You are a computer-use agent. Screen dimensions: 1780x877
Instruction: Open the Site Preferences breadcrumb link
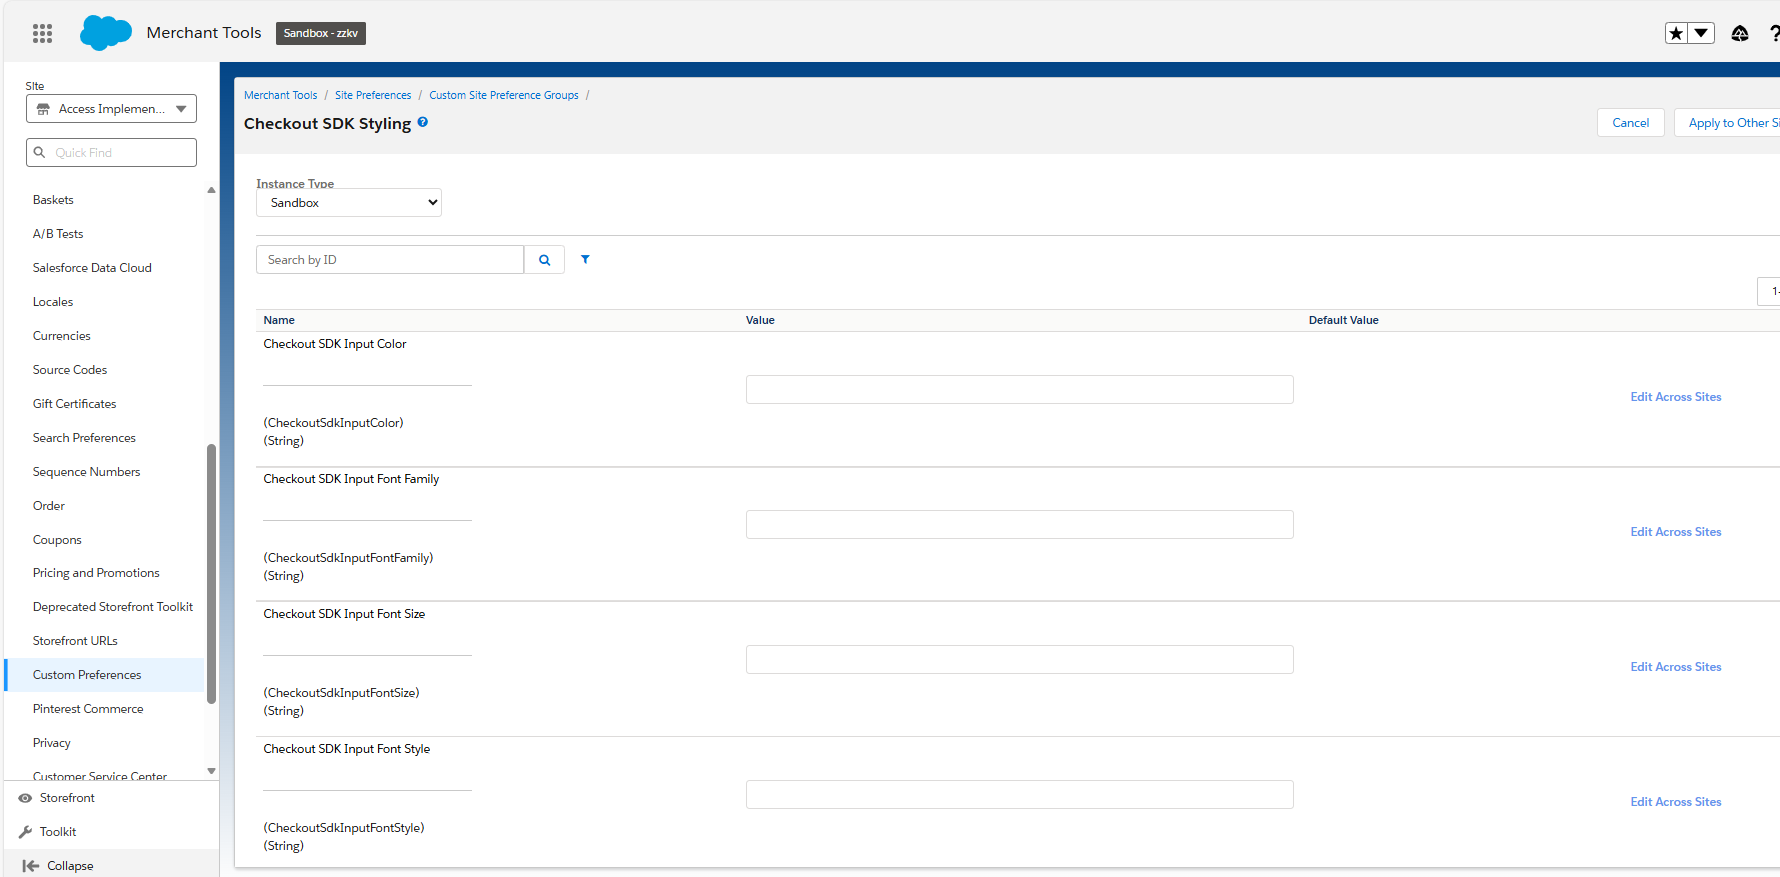click(x=373, y=95)
